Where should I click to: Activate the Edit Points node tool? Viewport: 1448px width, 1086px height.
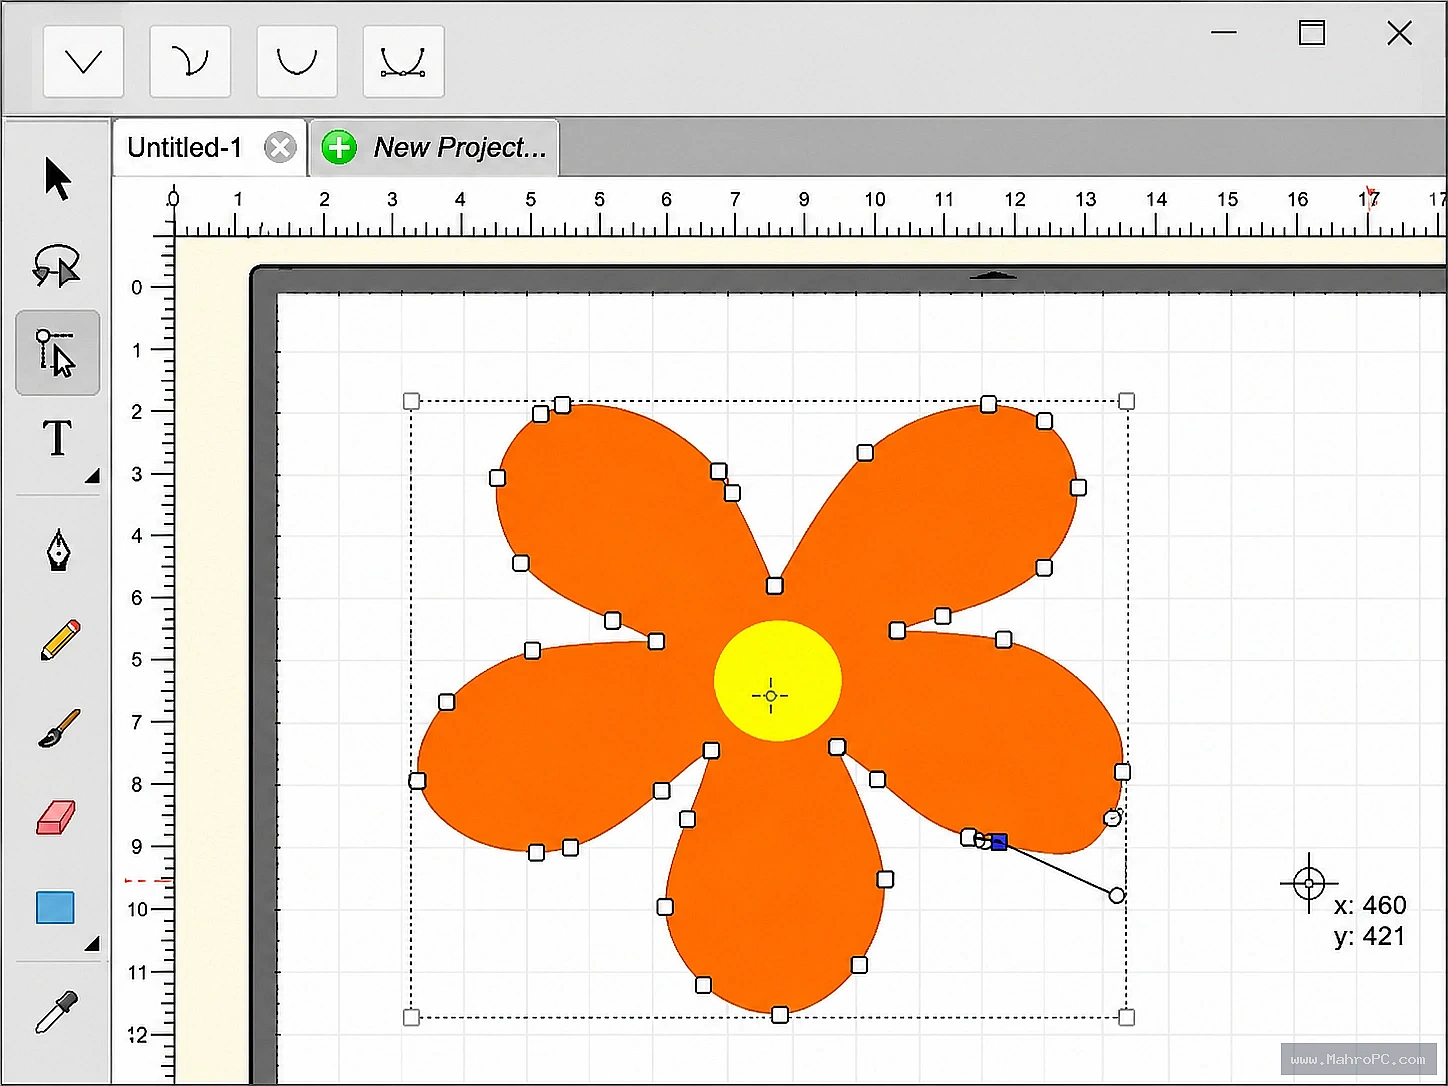[x=57, y=353]
